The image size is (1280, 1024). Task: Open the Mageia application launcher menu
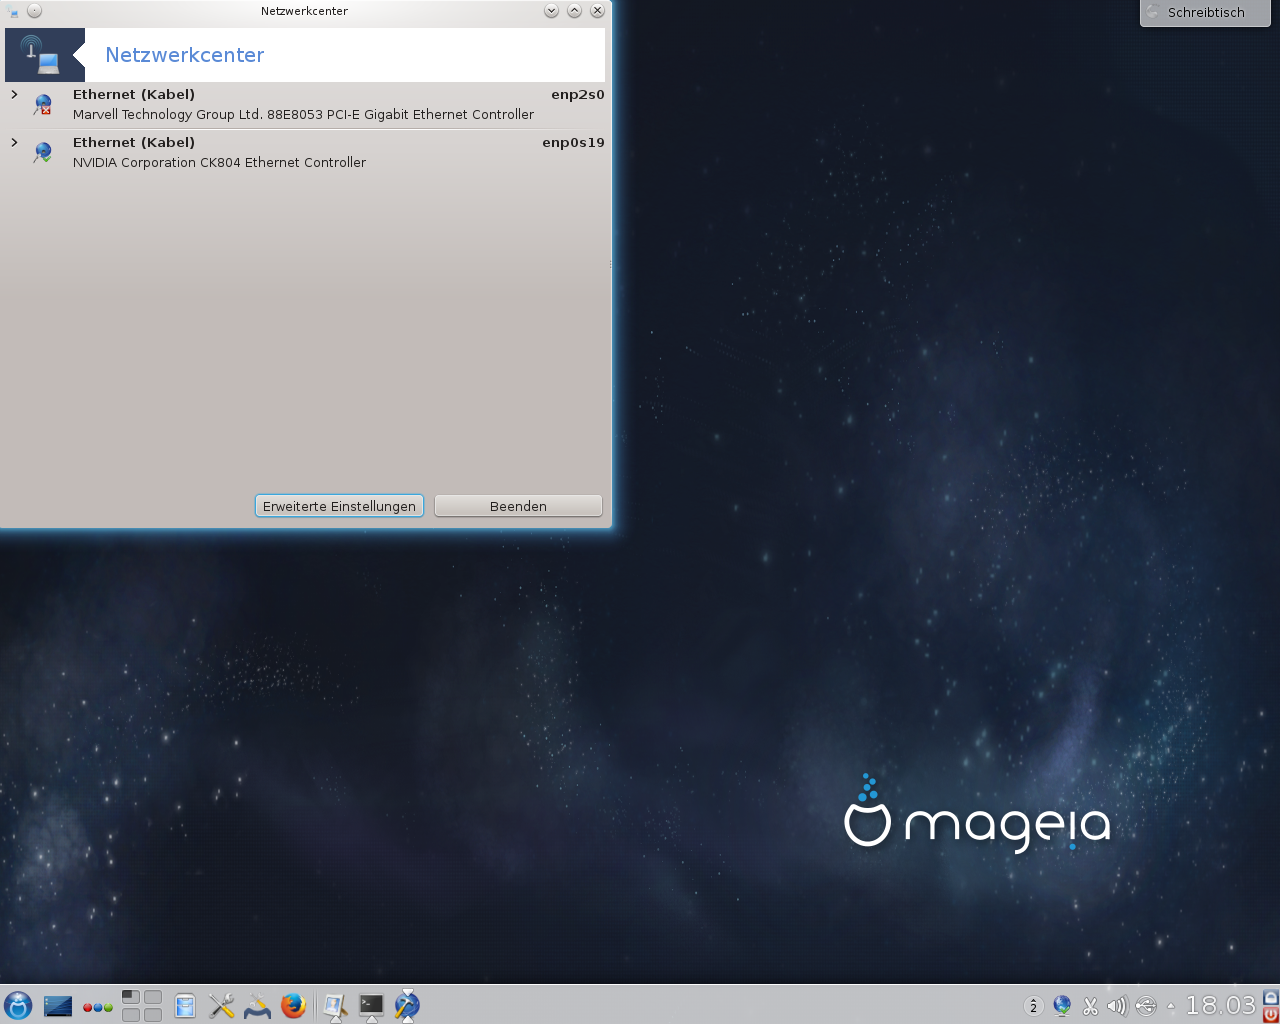pos(18,1005)
